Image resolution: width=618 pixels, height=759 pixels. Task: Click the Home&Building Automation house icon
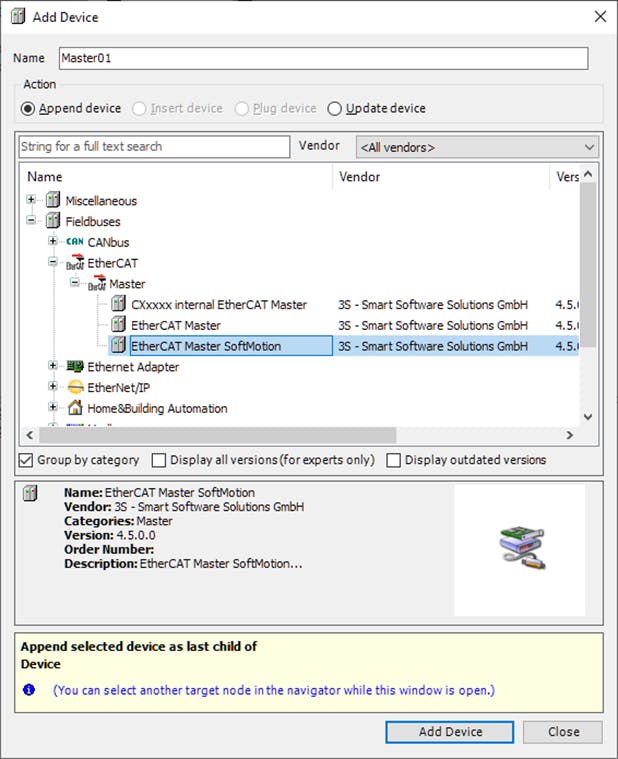click(x=75, y=408)
